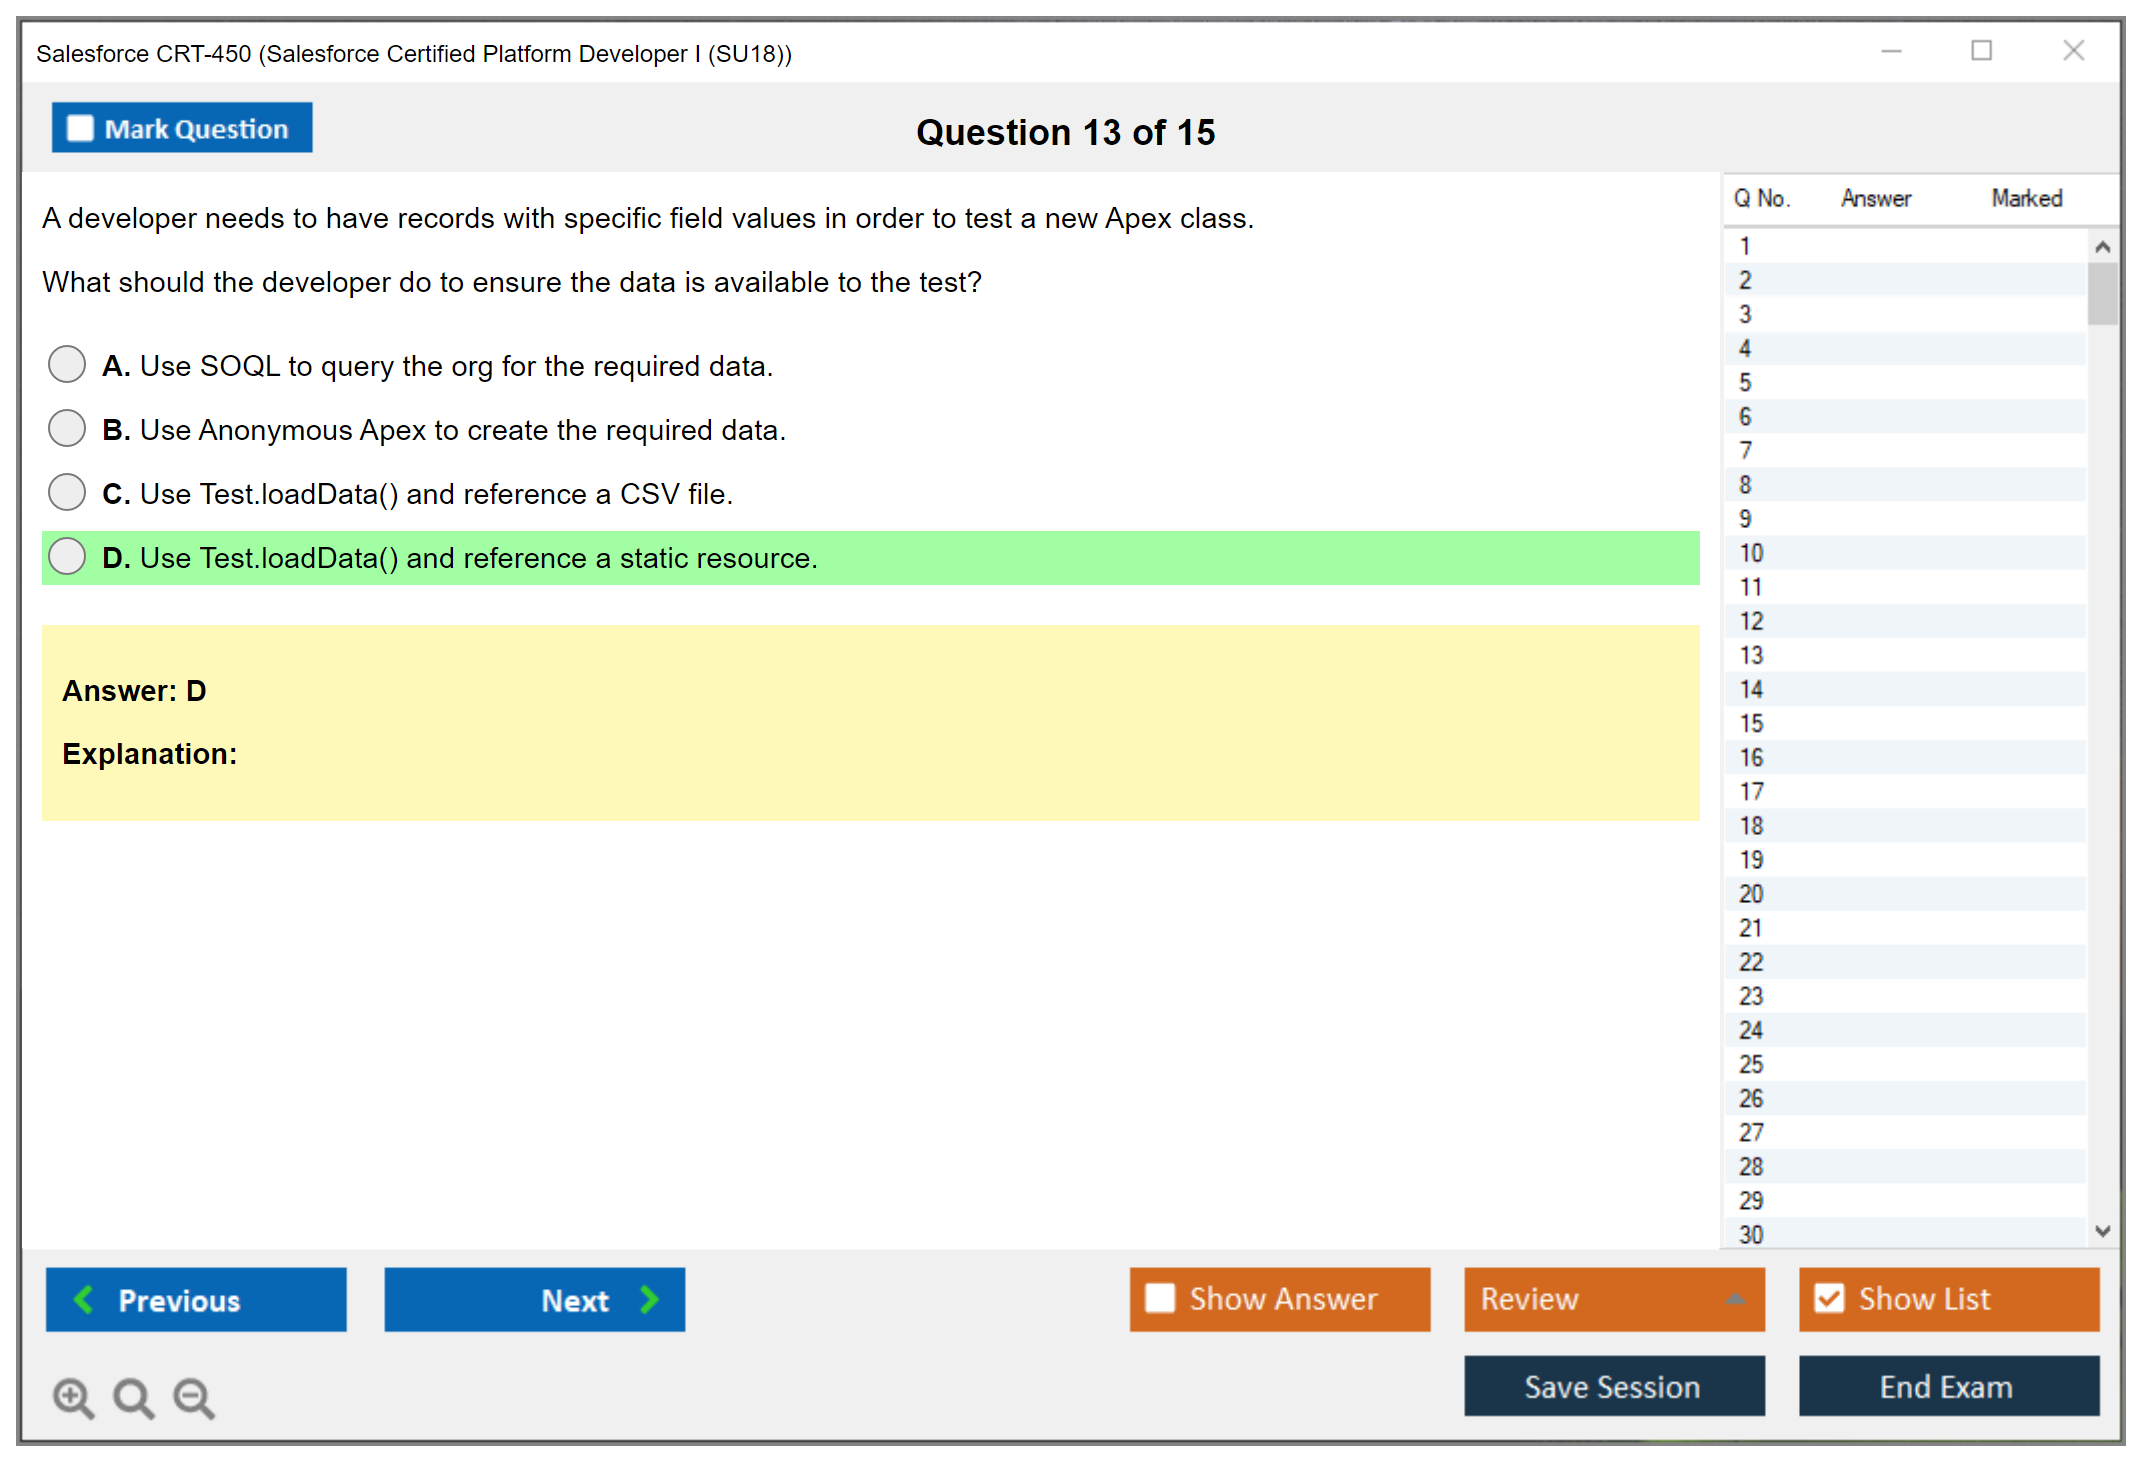This screenshot has width=2150, height=1470.
Task: Uncheck the Show List checkbox
Action: [x=1829, y=1298]
